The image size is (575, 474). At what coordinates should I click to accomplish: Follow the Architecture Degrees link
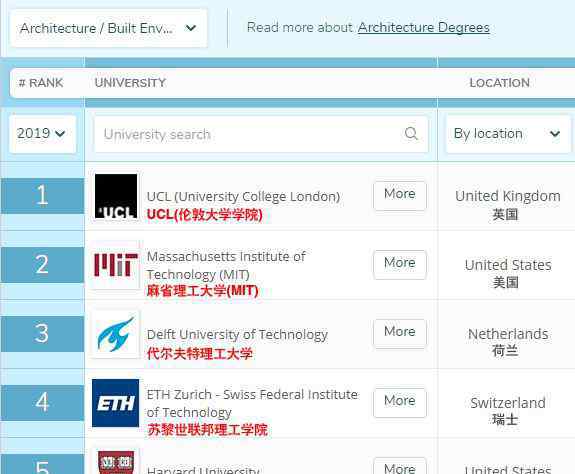coord(424,27)
